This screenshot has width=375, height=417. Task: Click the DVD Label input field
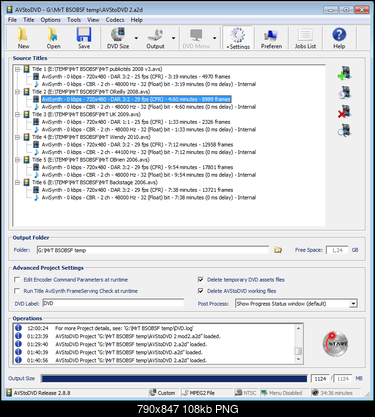(113, 303)
